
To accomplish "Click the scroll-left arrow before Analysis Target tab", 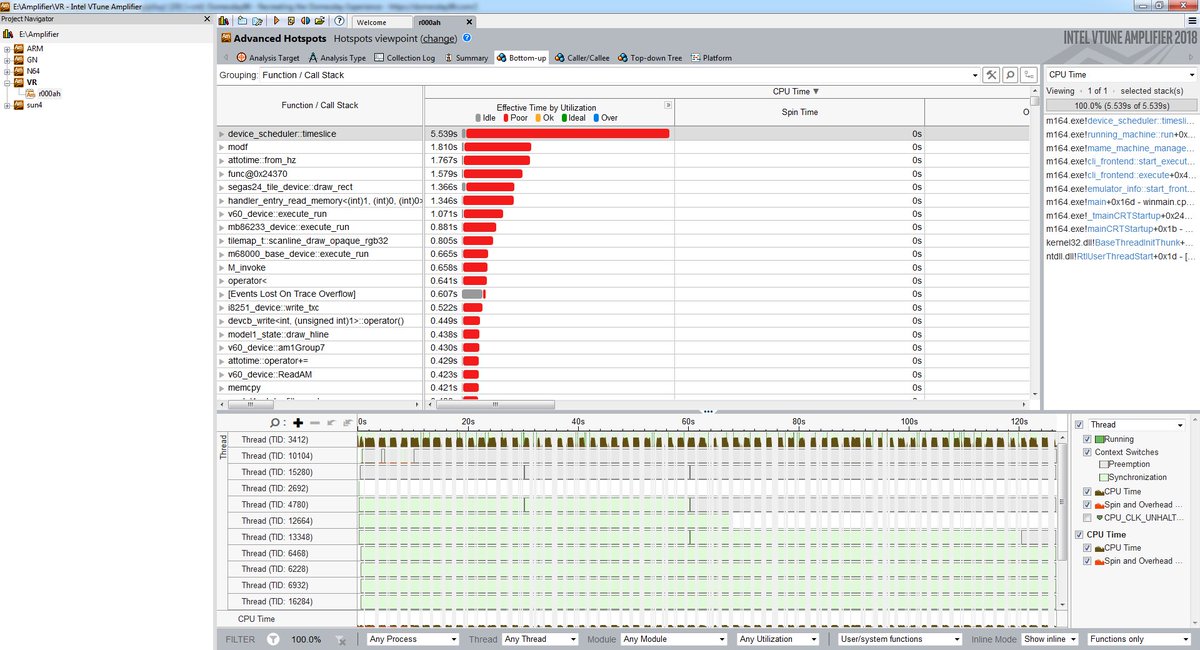I will tap(225, 58).
